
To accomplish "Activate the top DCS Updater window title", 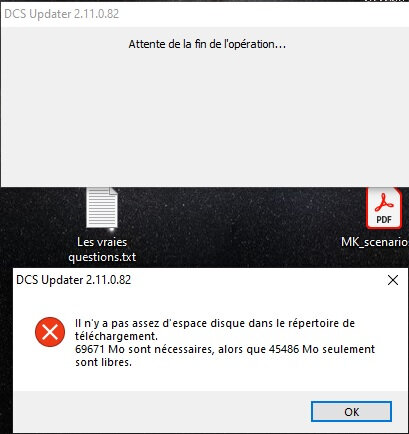I will tap(62, 14).
